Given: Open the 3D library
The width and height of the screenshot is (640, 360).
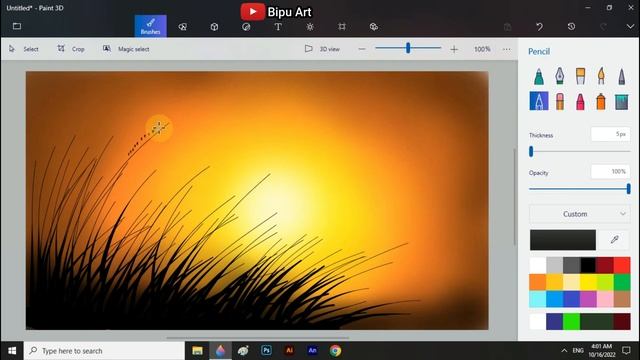Looking at the screenshot, I should (373, 27).
